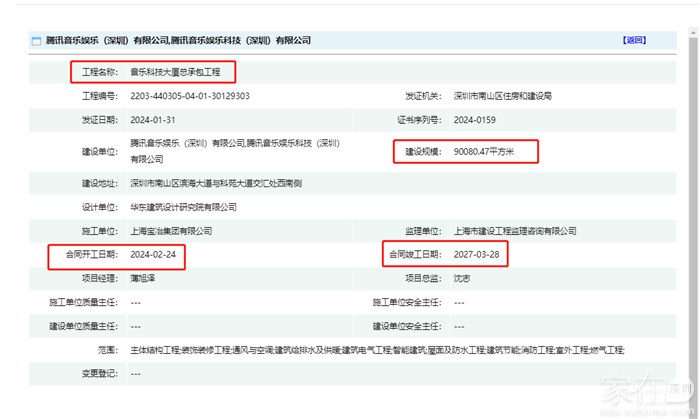Click contractor 上海宝冶集团有限公司
This screenshot has height=419, width=700.
pyautogui.click(x=171, y=230)
